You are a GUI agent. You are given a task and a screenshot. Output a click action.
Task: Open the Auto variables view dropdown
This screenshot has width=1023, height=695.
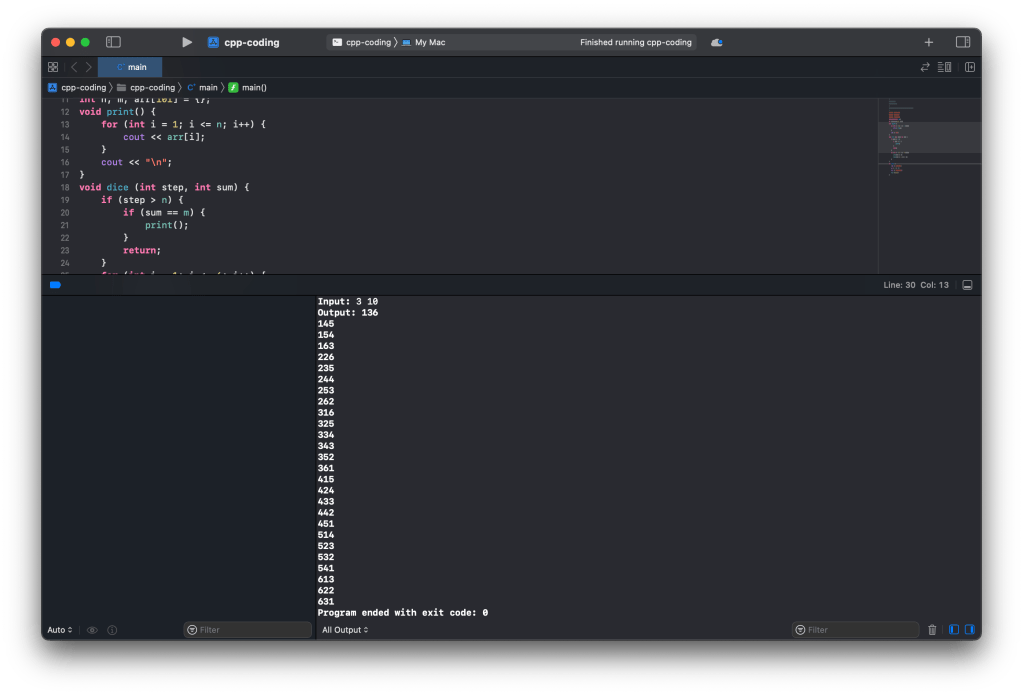59,630
